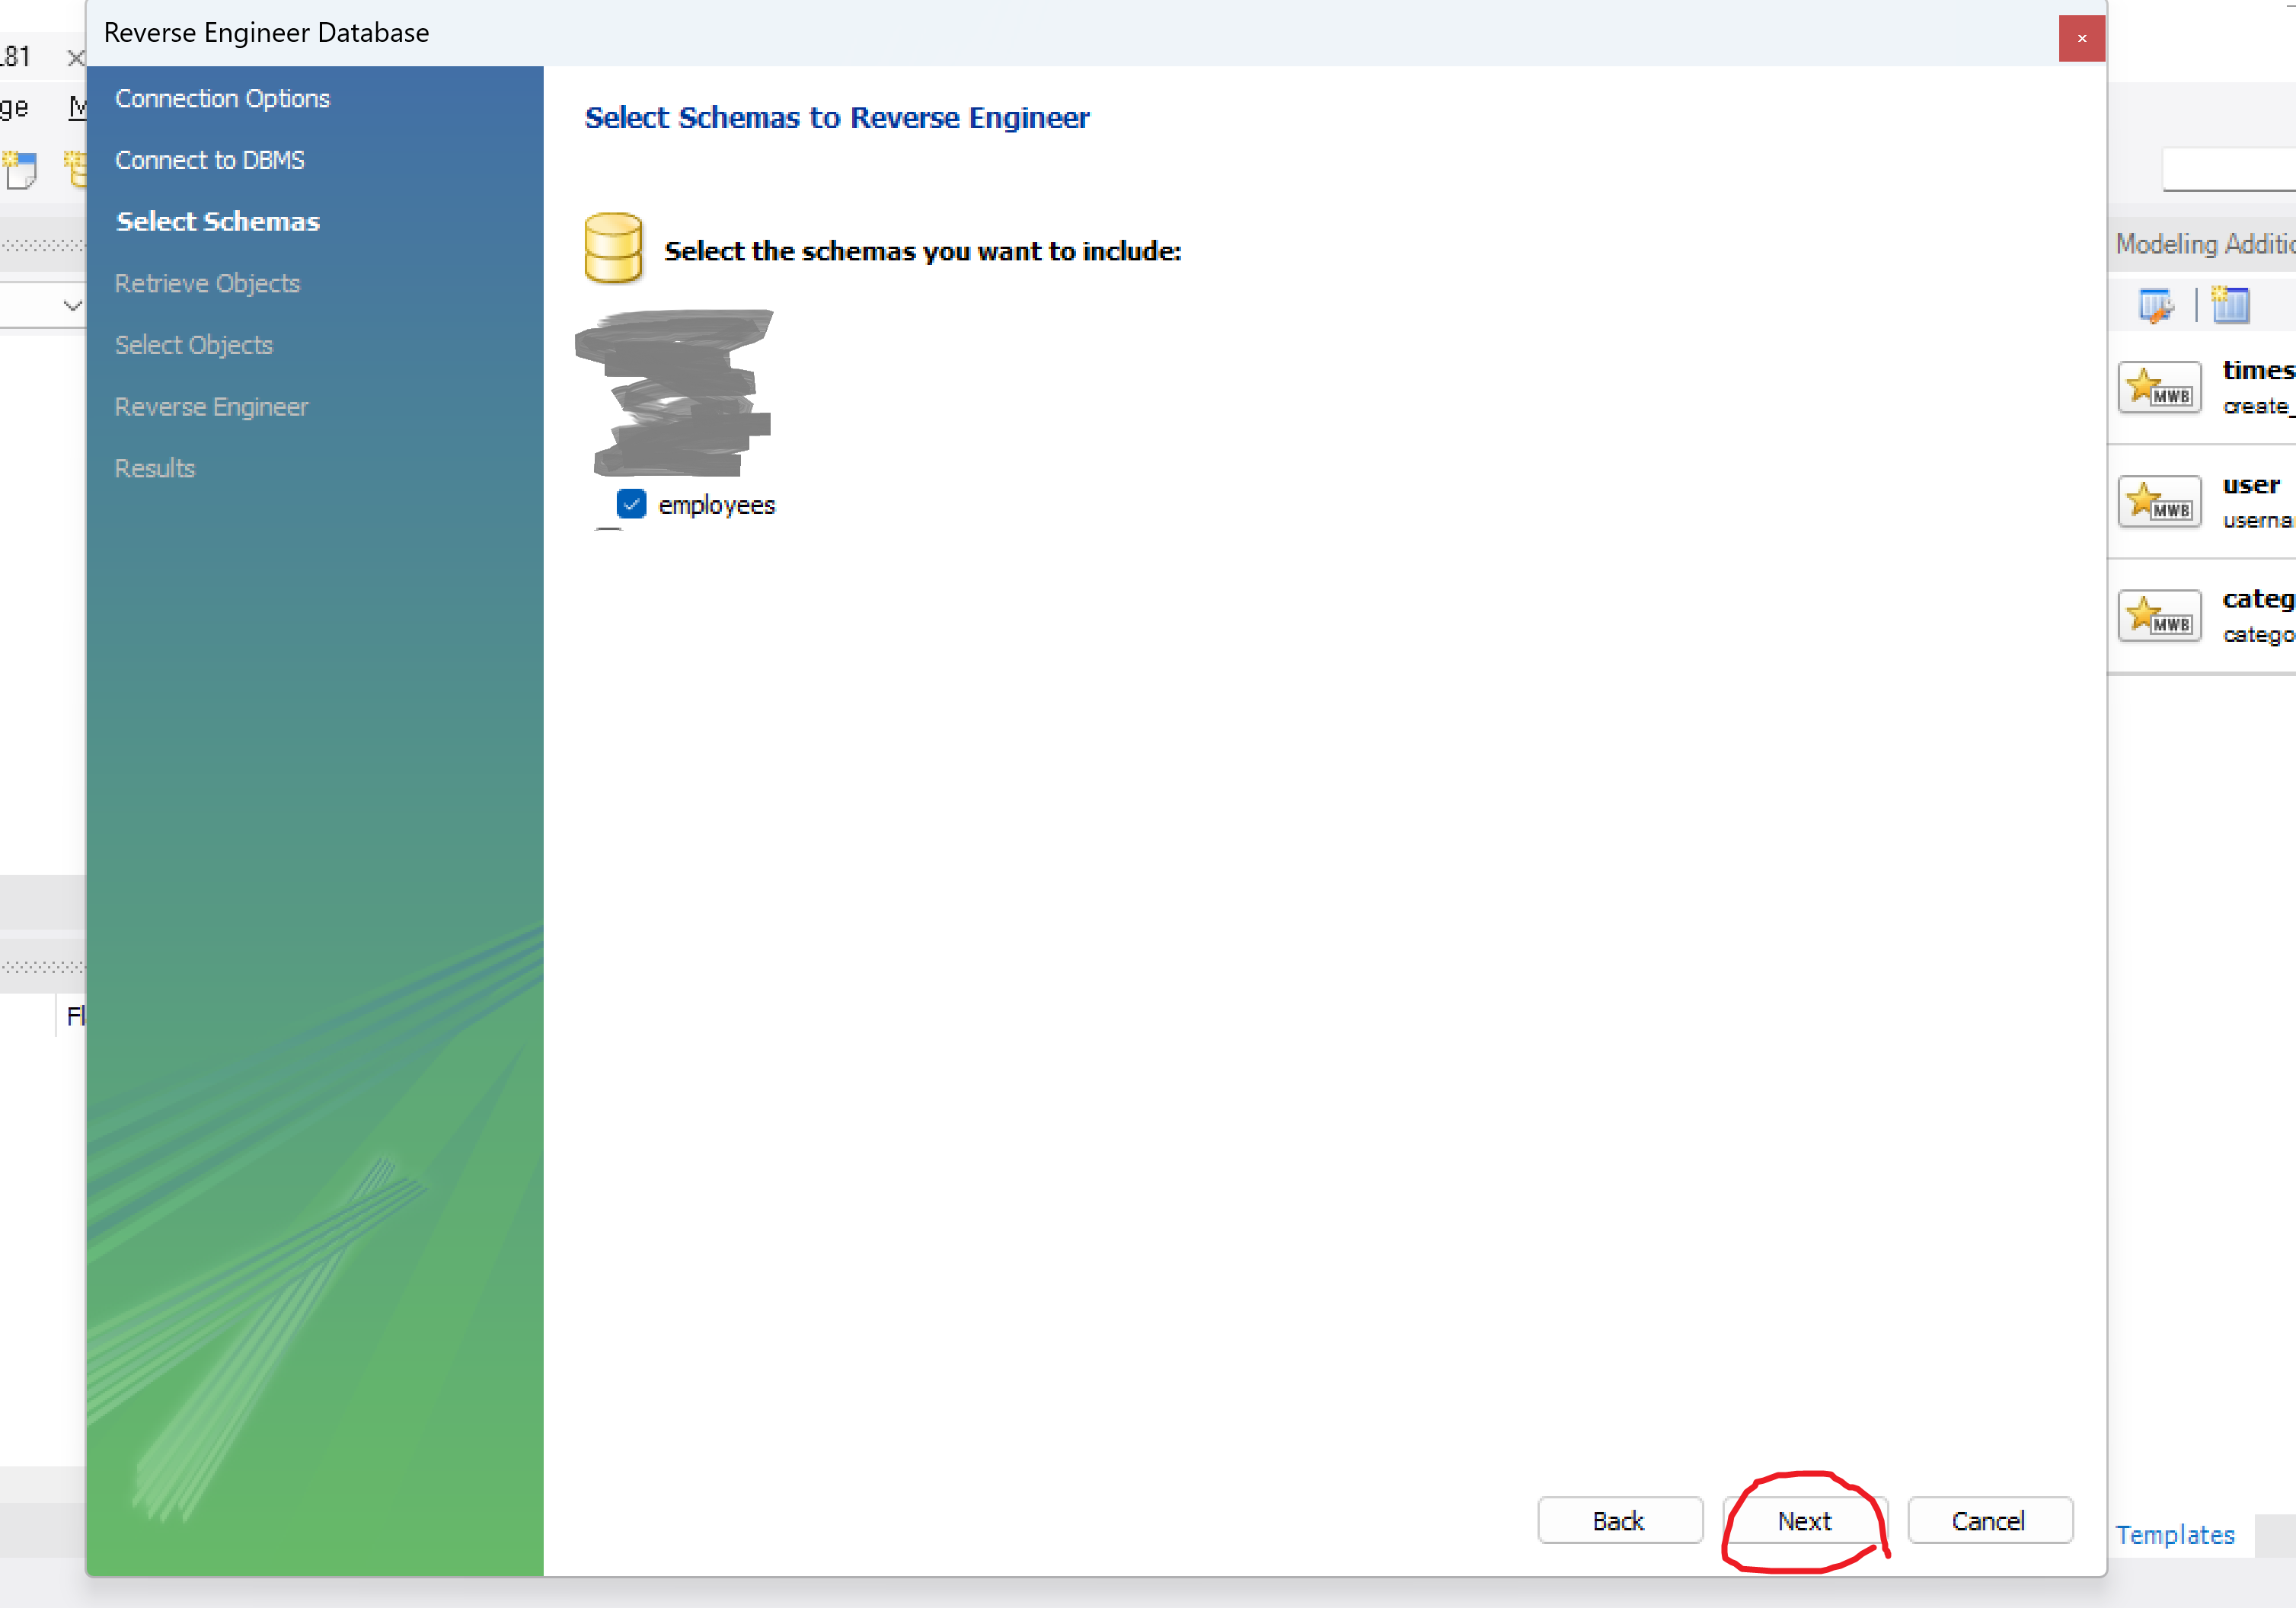Click the user MWB template icon
This screenshot has height=1608, width=2296.
pos(2159,502)
